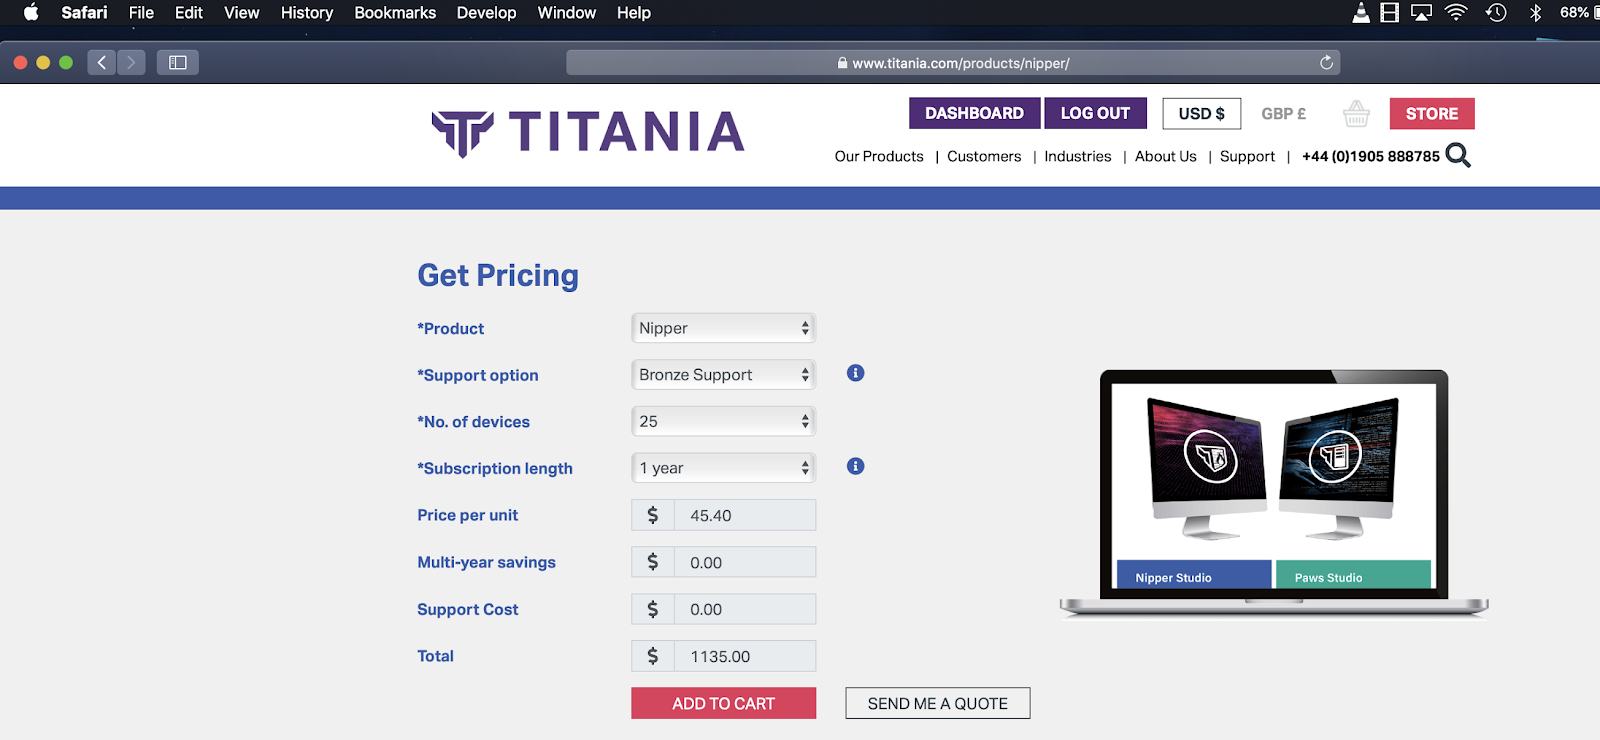Click the Bluetooth menu bar icon

[x=1535, y=13]
